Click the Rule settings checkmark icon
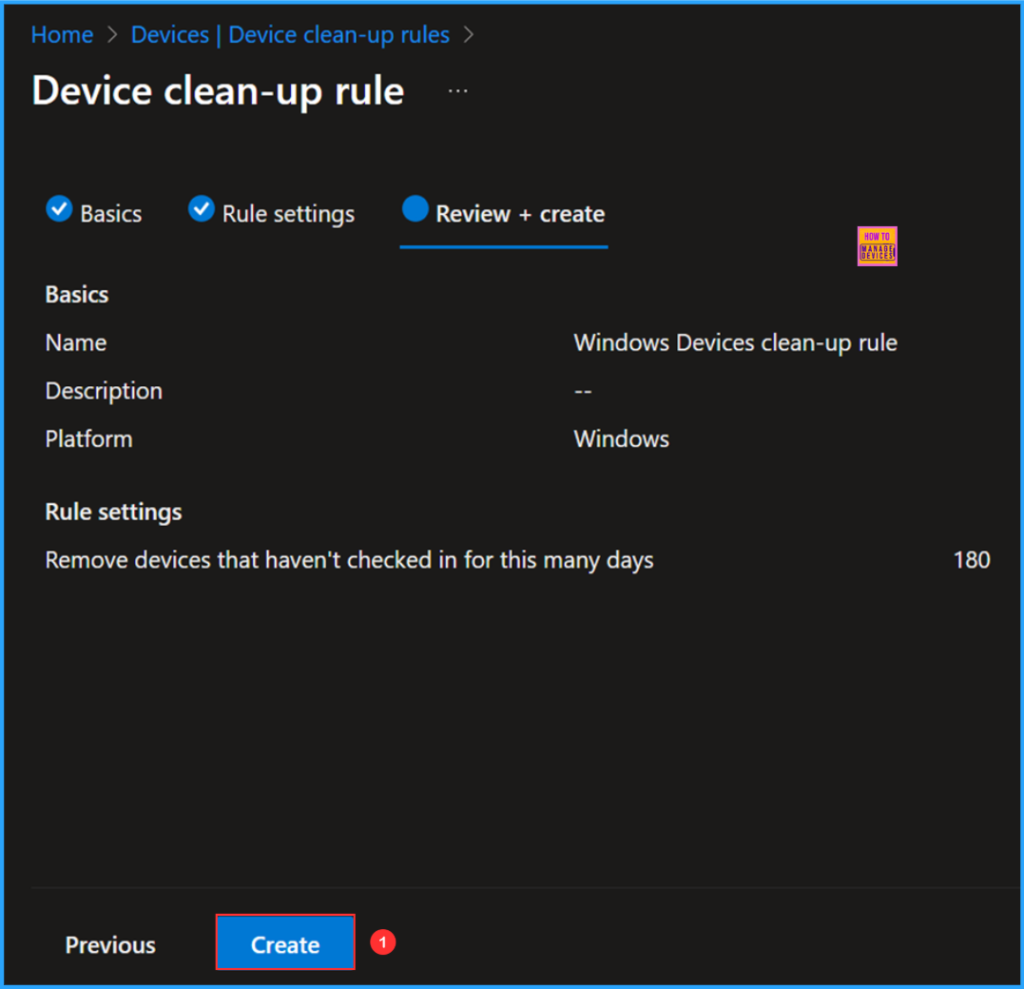 click(x=201, y=209)
